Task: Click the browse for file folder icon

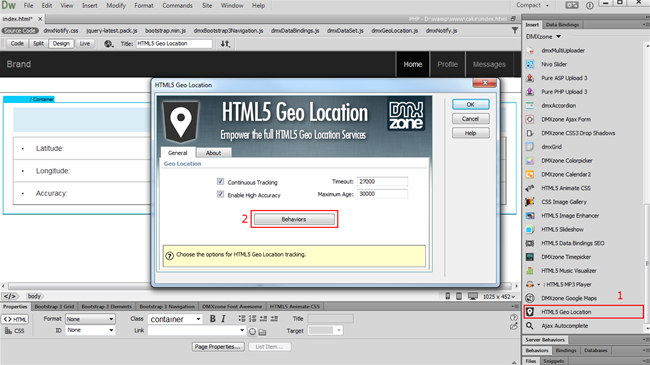Action: (x=262, y=332)
